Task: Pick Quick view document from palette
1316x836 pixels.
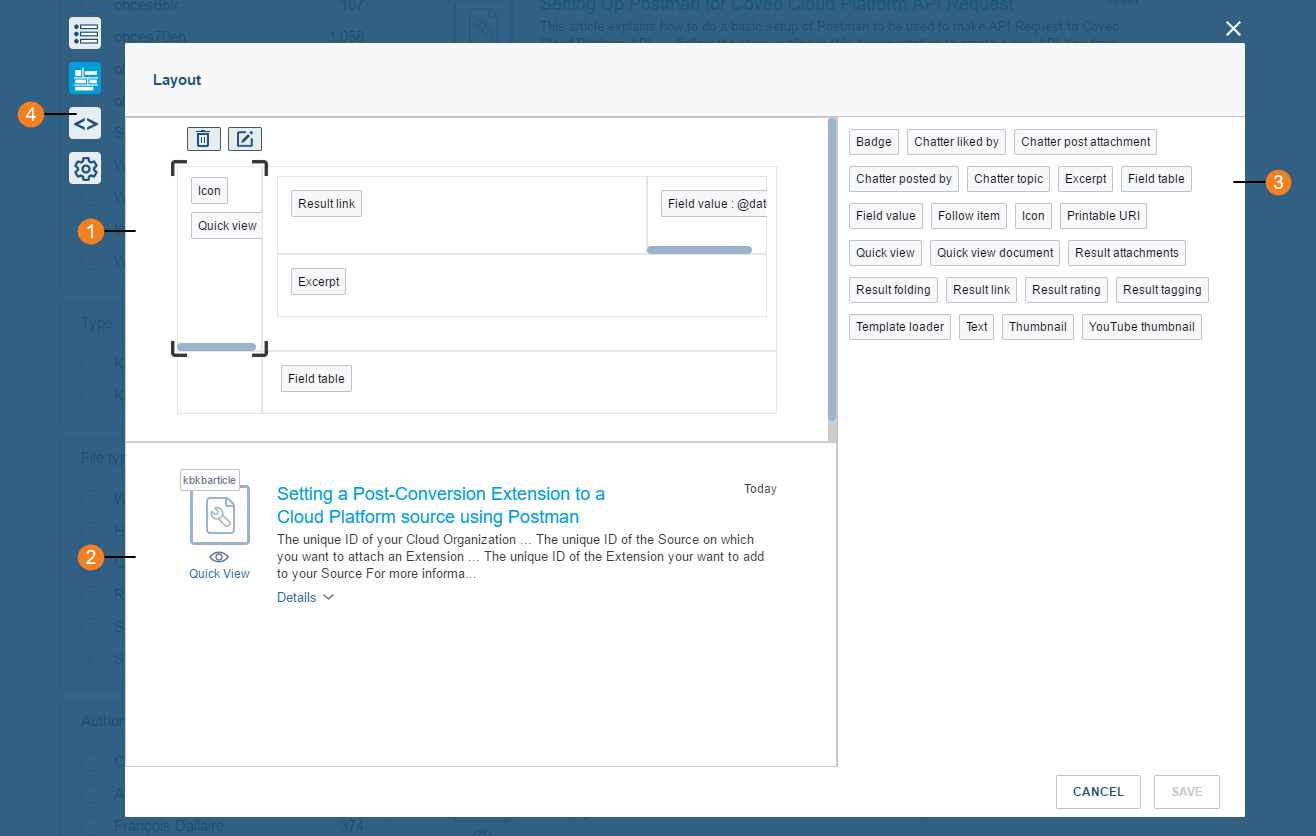Action: [995, 253]
